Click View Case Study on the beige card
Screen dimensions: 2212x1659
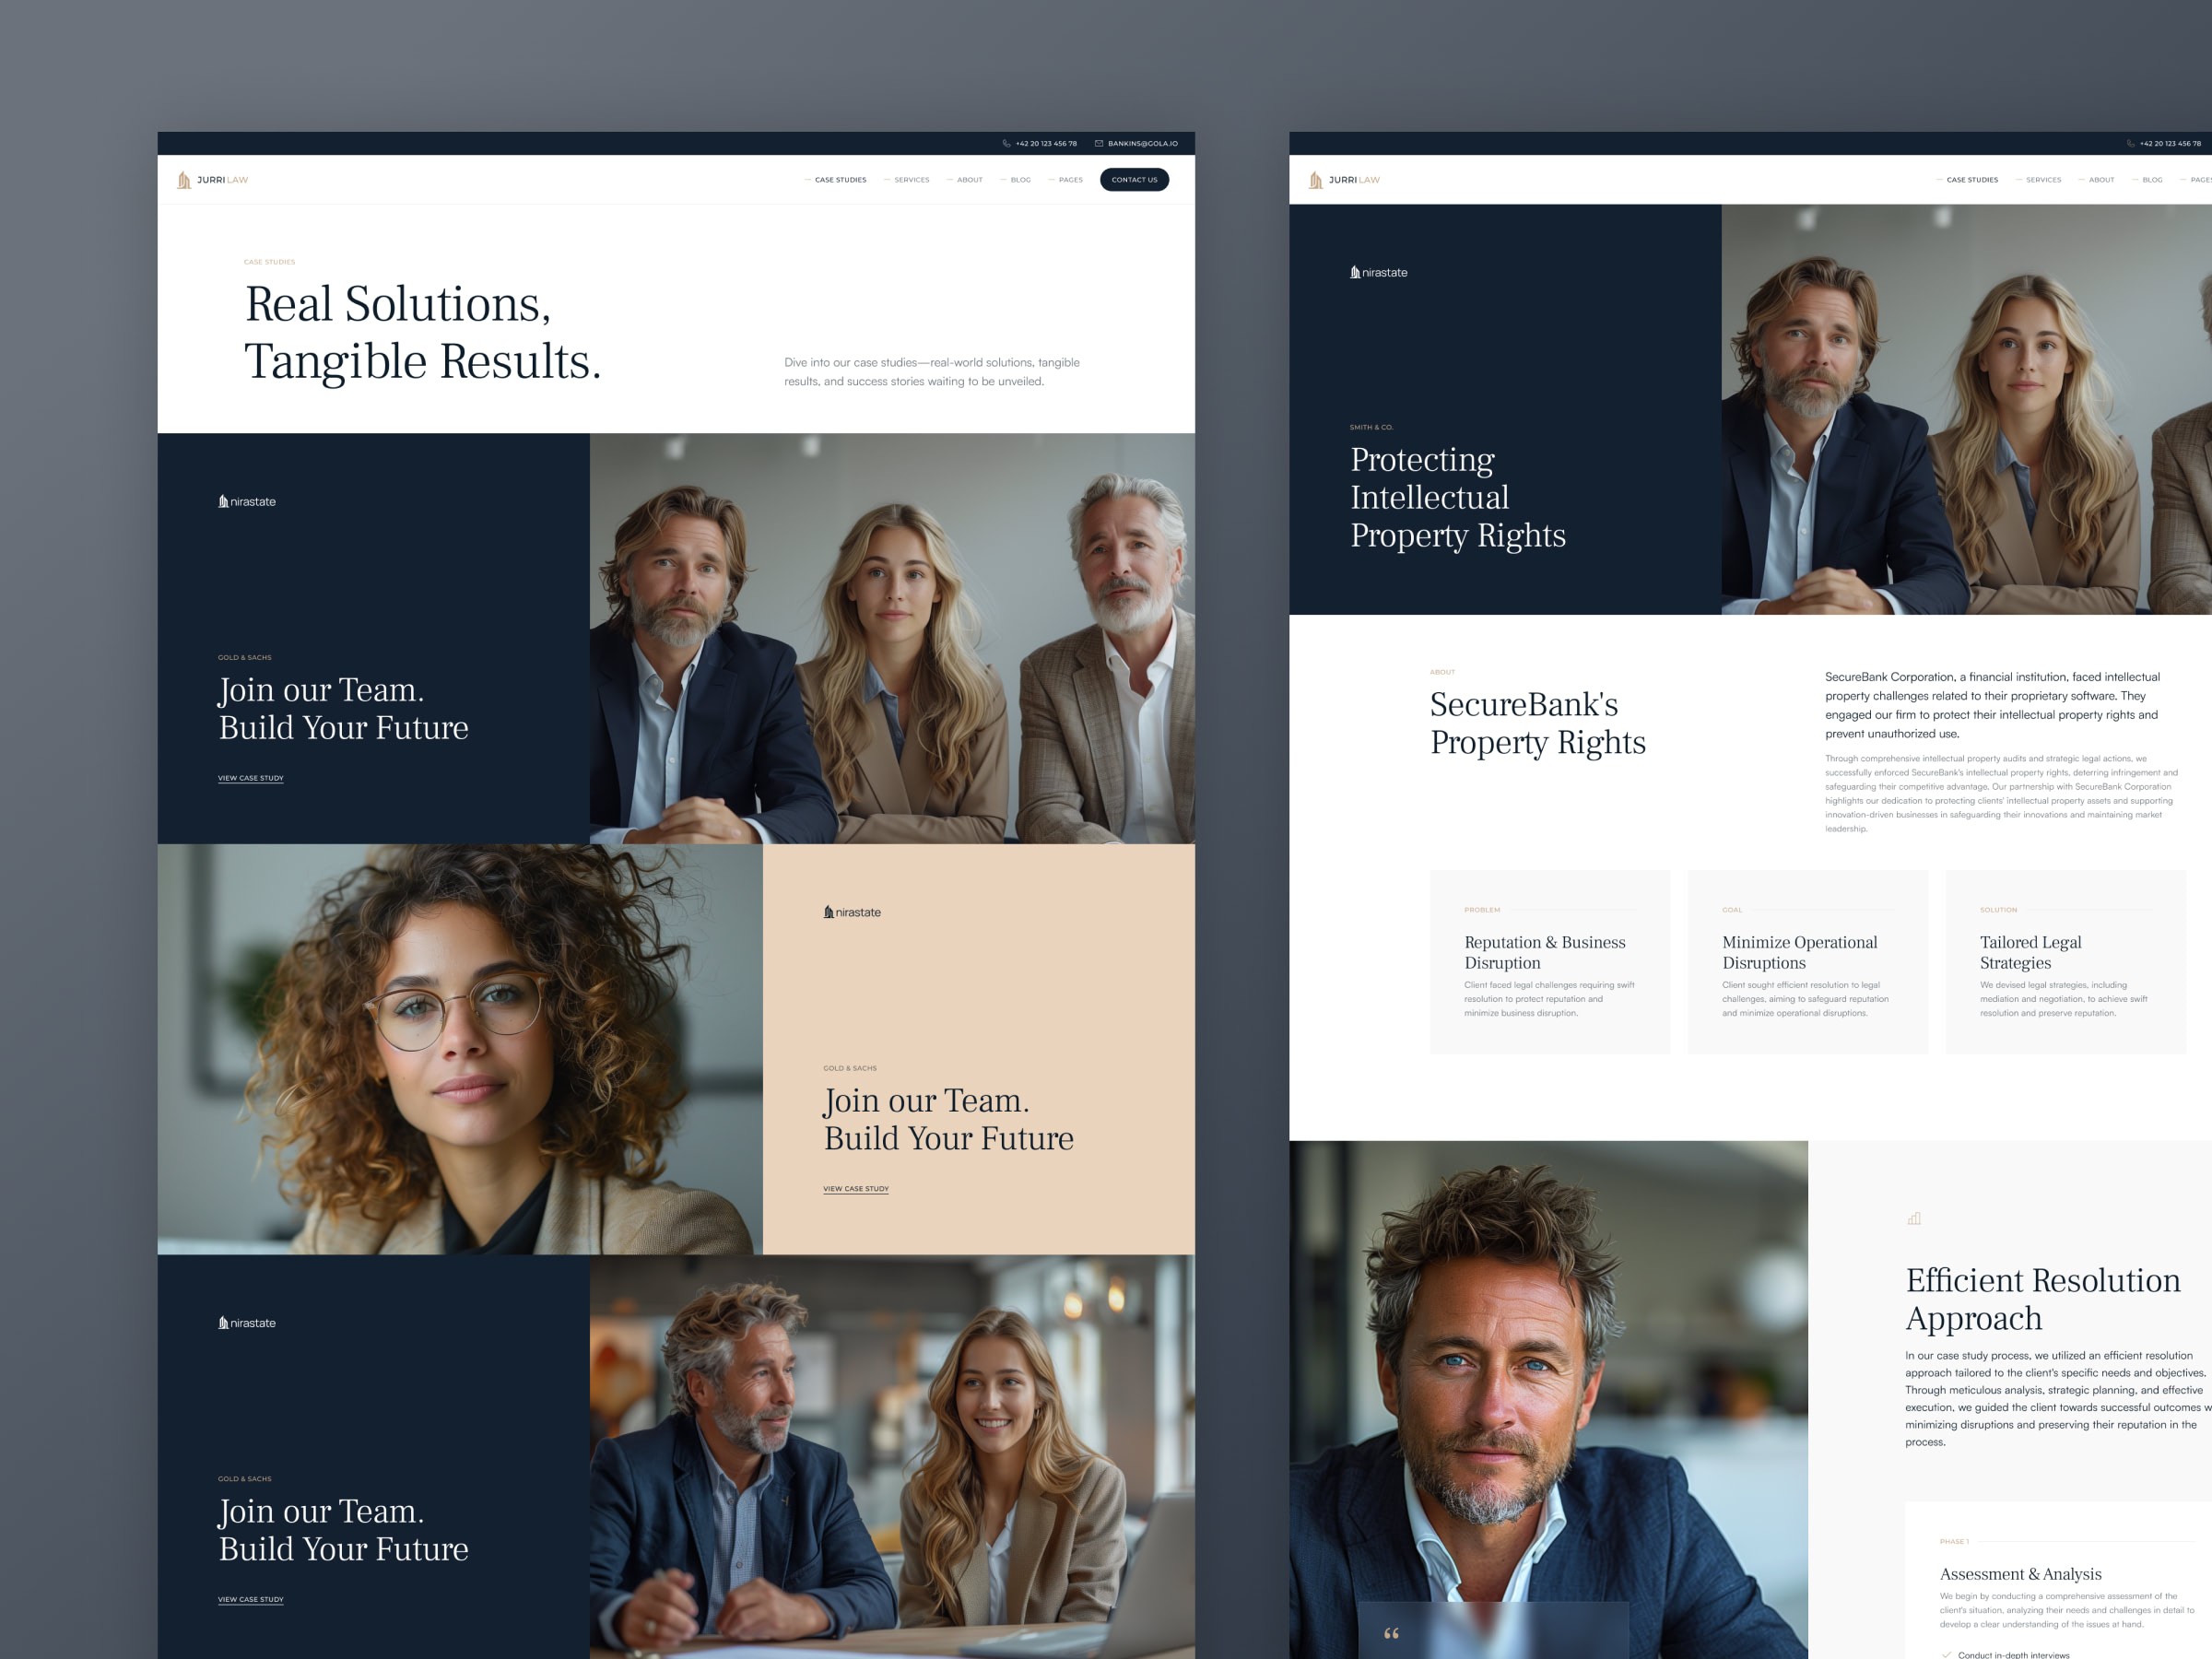pyautogui.click(x=855, y=1189)
